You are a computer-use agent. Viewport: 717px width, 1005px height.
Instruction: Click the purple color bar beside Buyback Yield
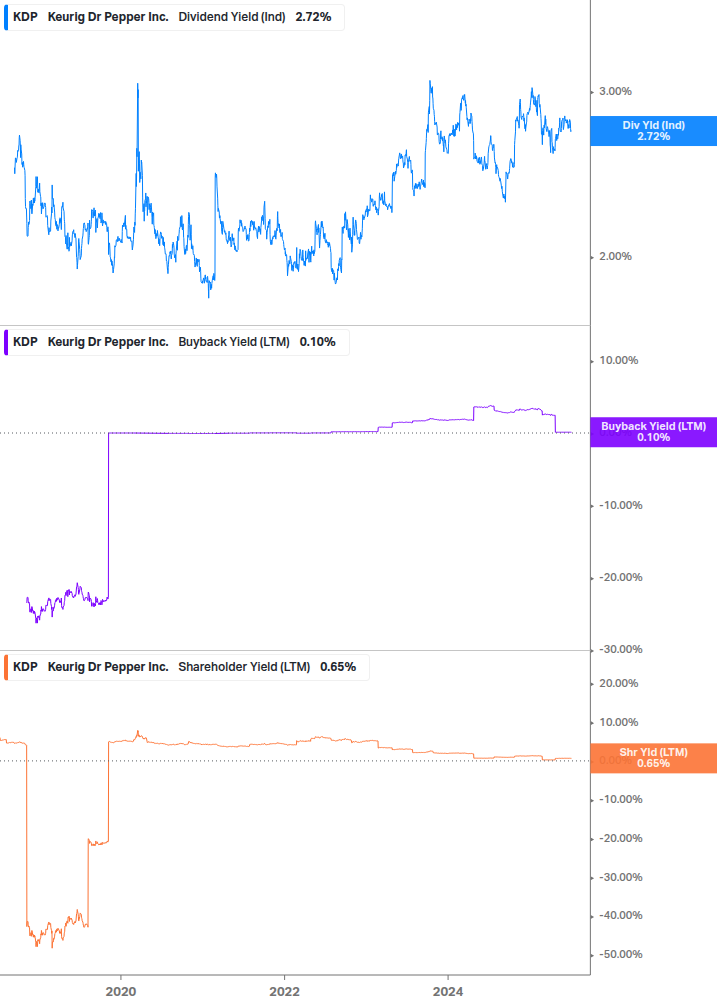(6, 342)
